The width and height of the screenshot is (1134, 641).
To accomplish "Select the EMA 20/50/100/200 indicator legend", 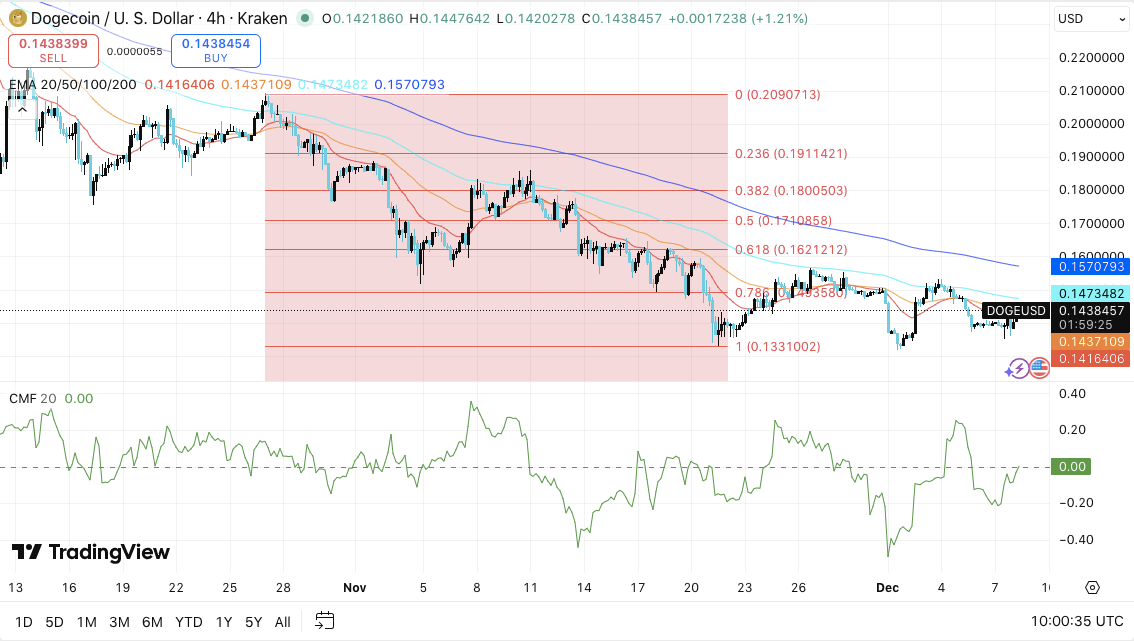I will tap(72, 85).
